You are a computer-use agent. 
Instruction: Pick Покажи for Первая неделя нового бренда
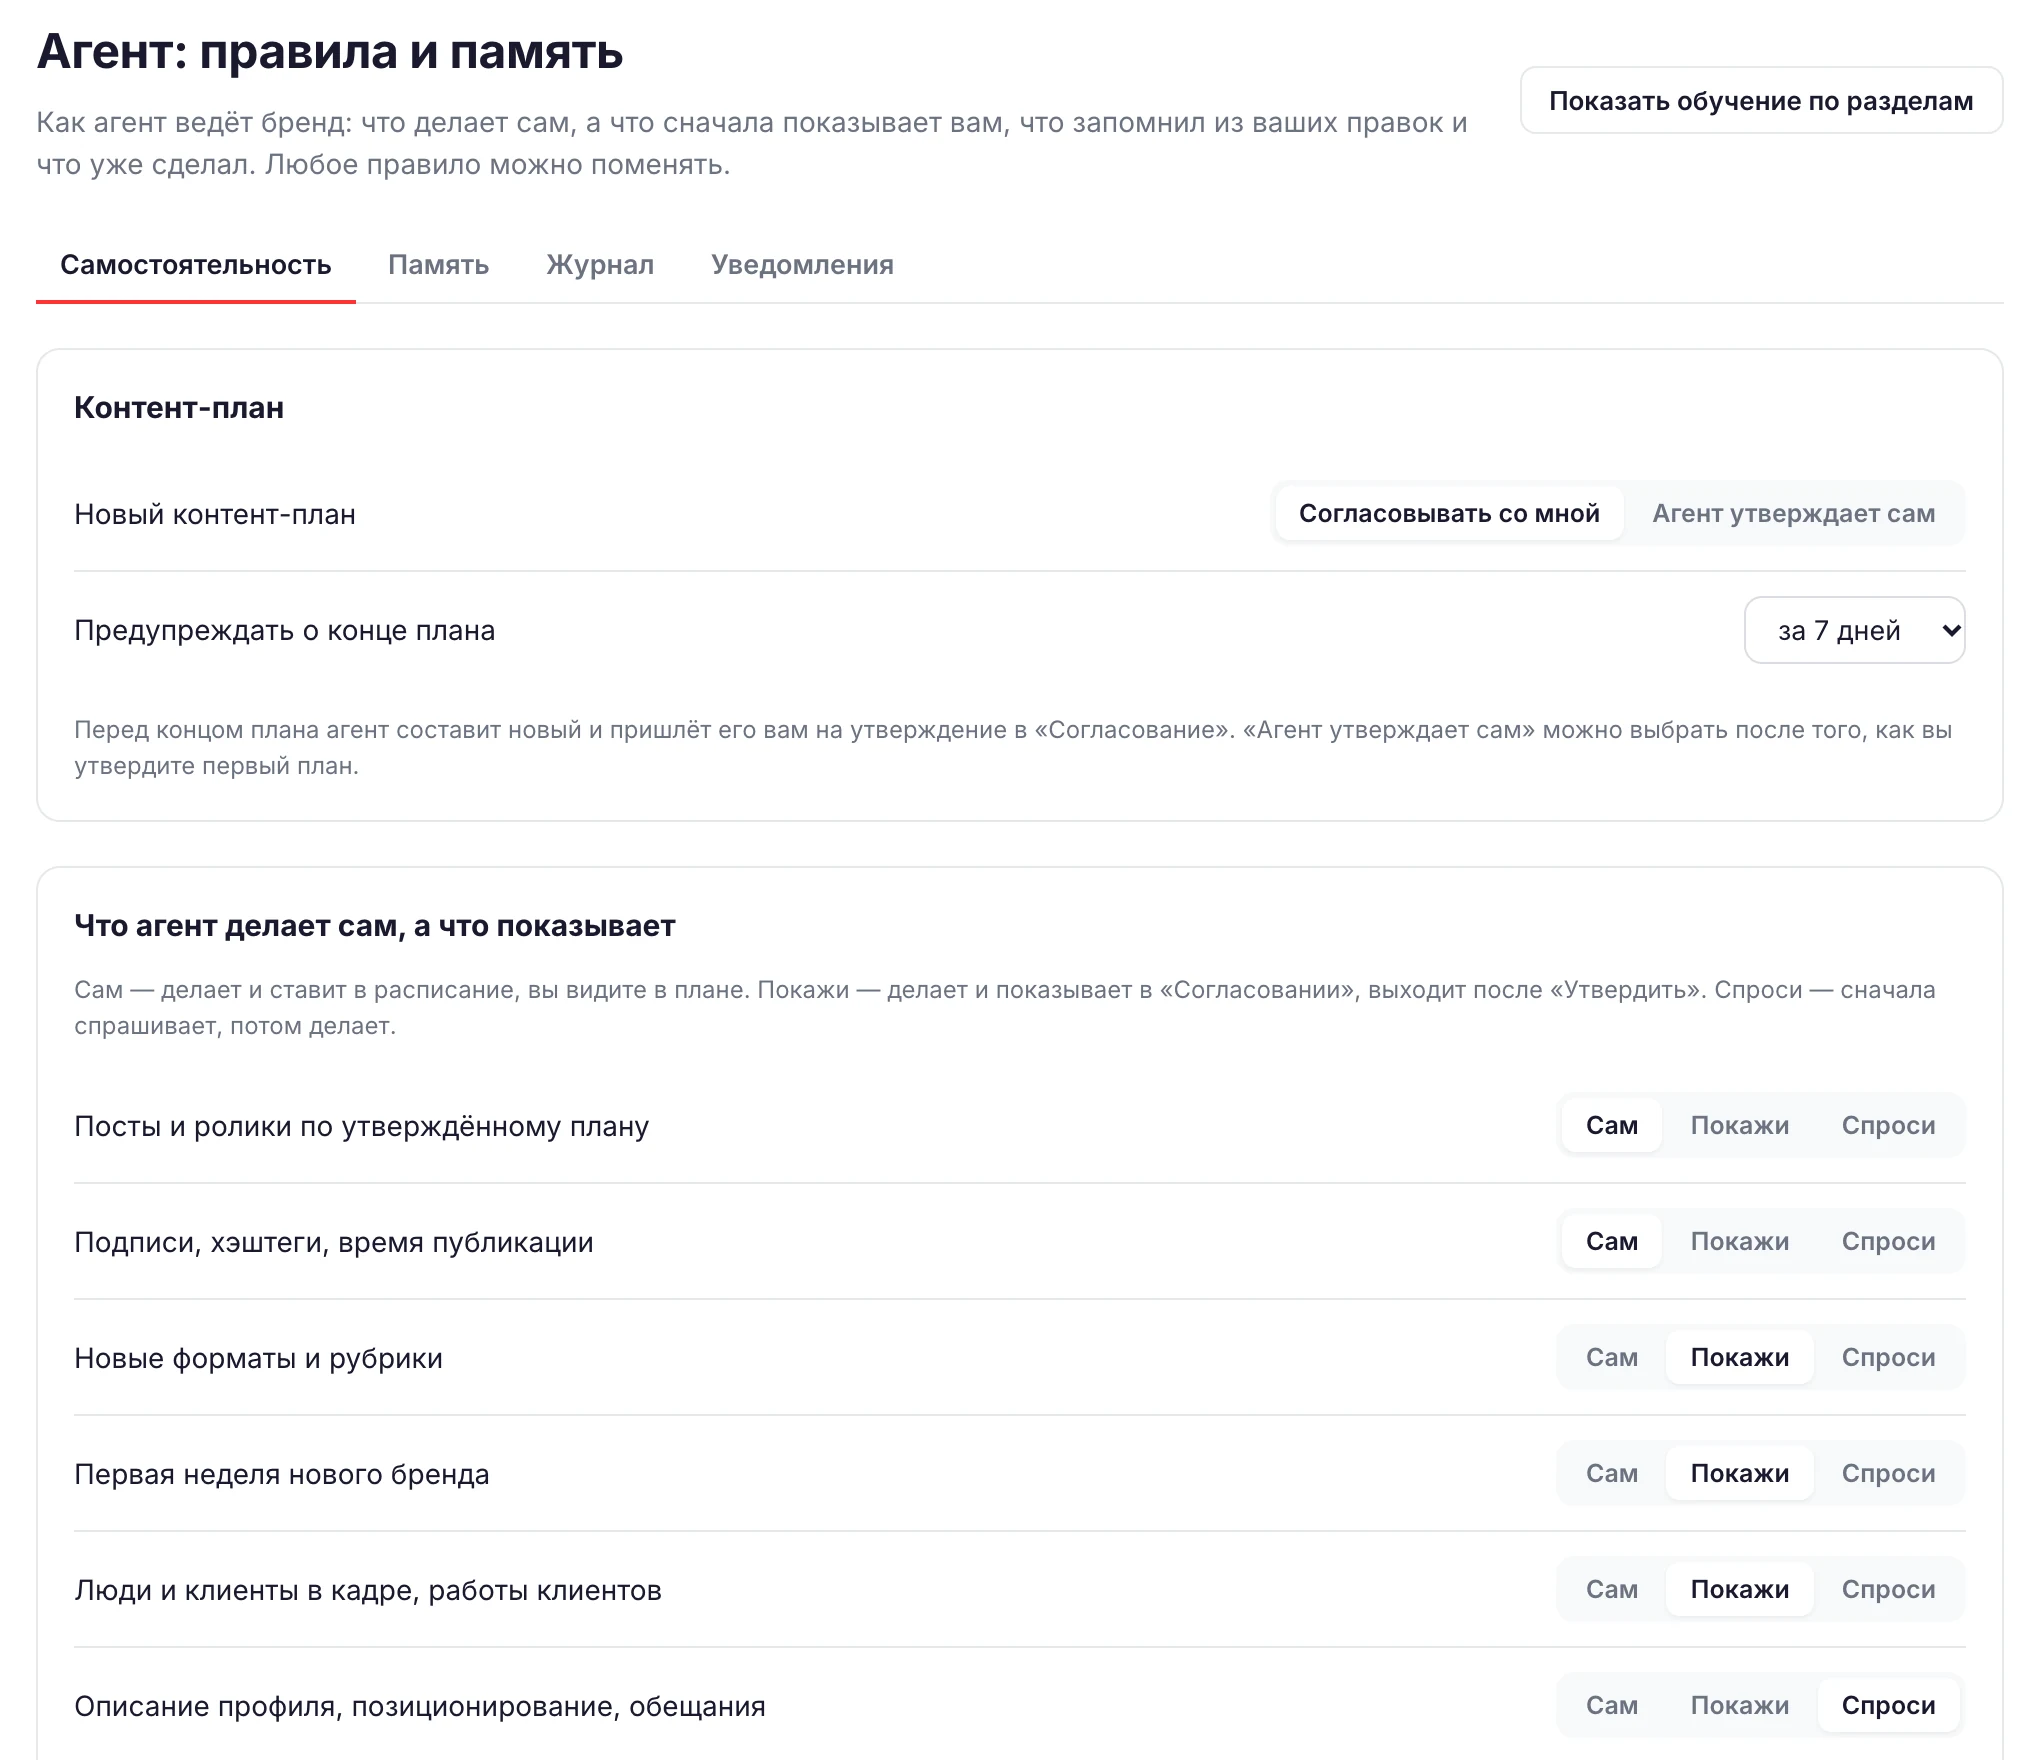[x=1739, y=1473]
